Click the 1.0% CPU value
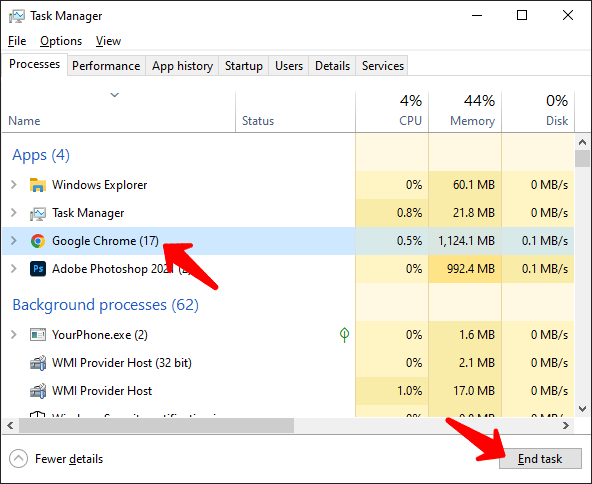Screen dimensions: 592x484 [x=409, y=391]
